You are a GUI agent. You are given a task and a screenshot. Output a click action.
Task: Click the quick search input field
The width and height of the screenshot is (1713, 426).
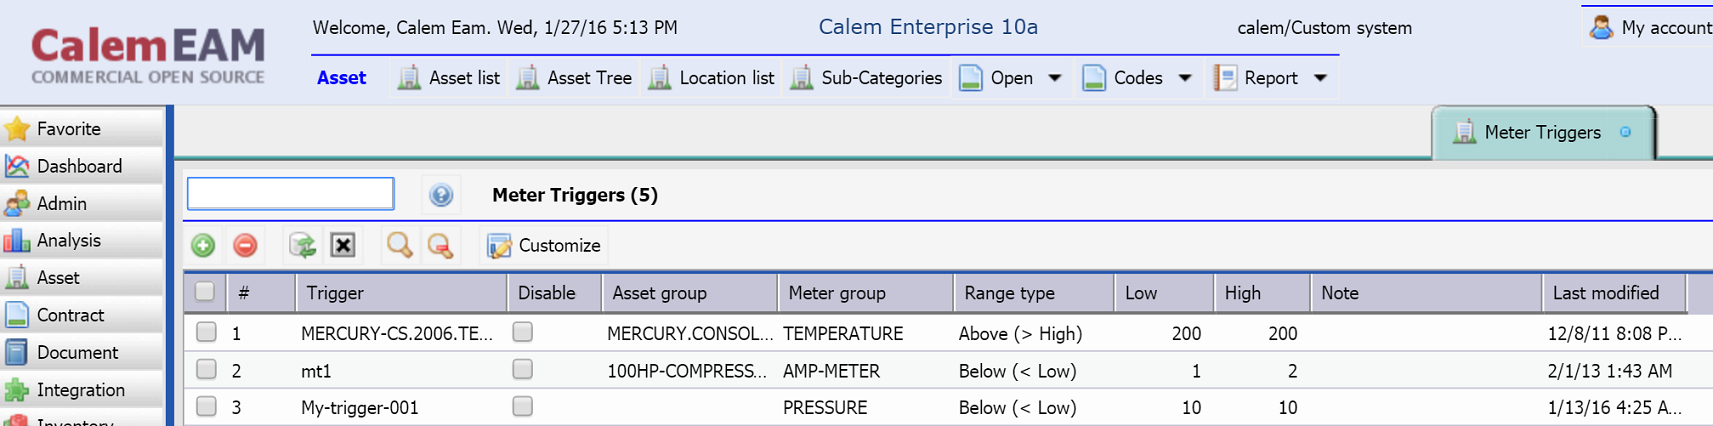click(x=291, y=194)
